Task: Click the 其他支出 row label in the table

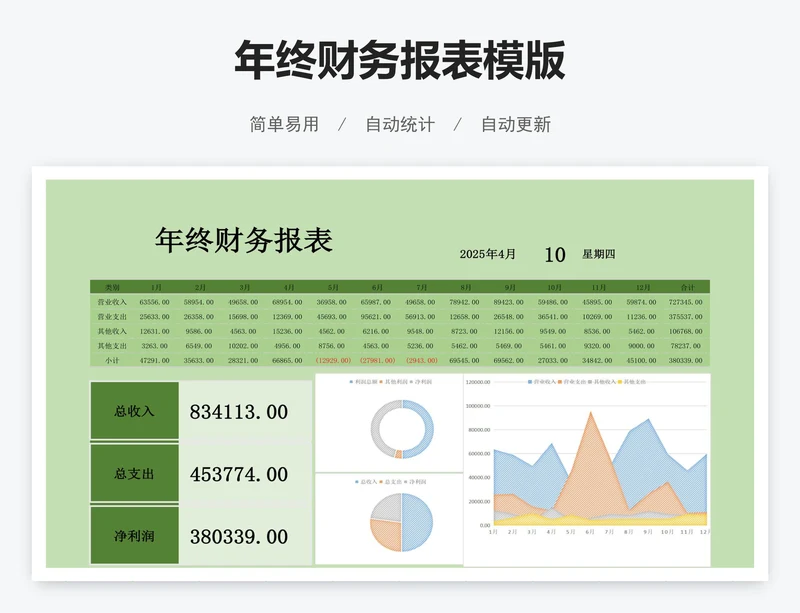Action: [x=112, y=346]
